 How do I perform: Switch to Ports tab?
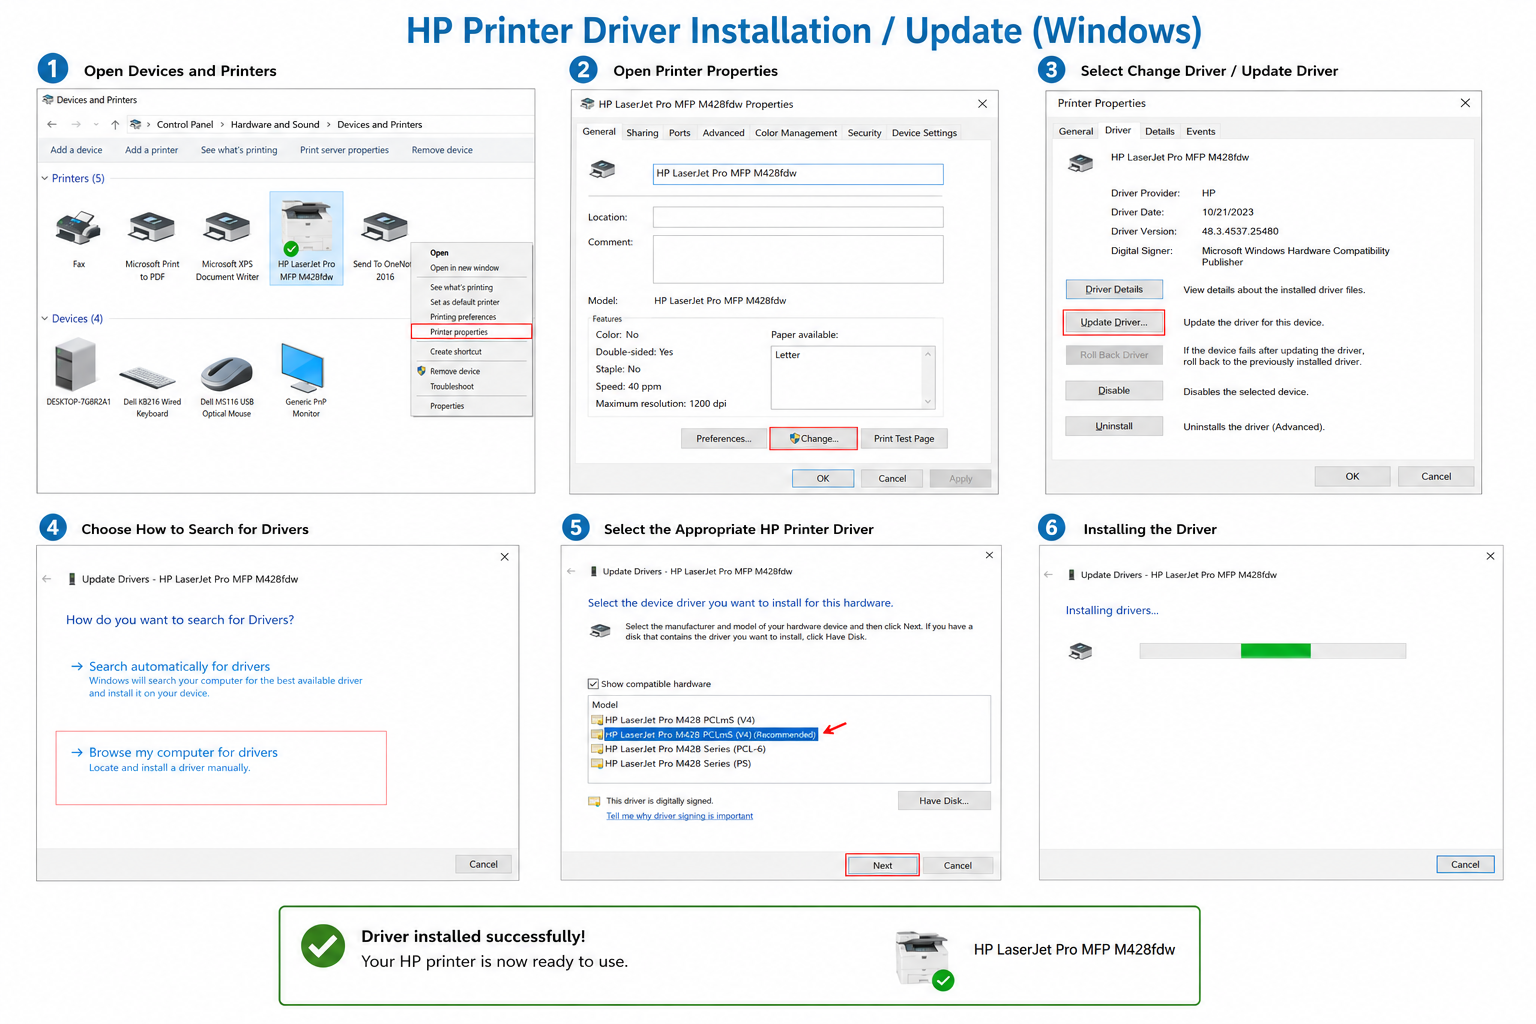[680, 133]
